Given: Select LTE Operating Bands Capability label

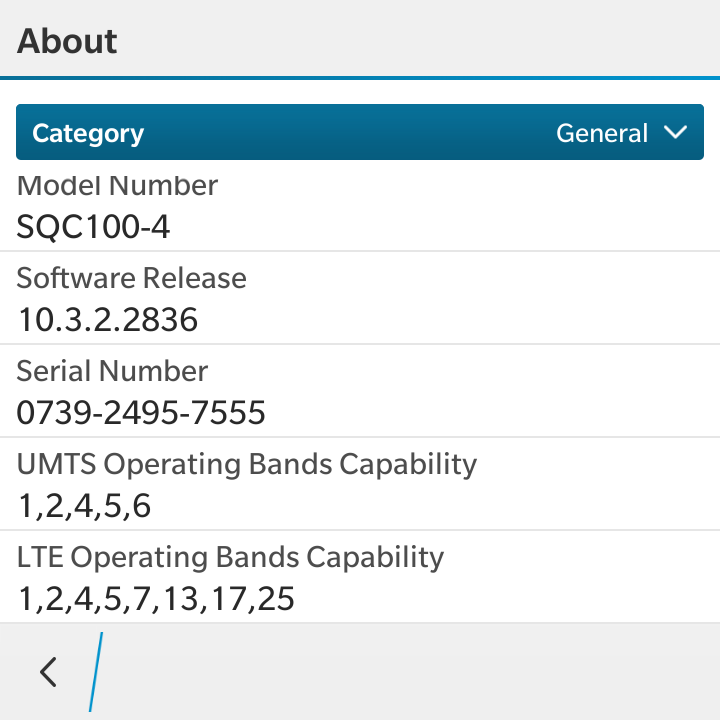Looking at the screenshot, I should pos(230,558).
